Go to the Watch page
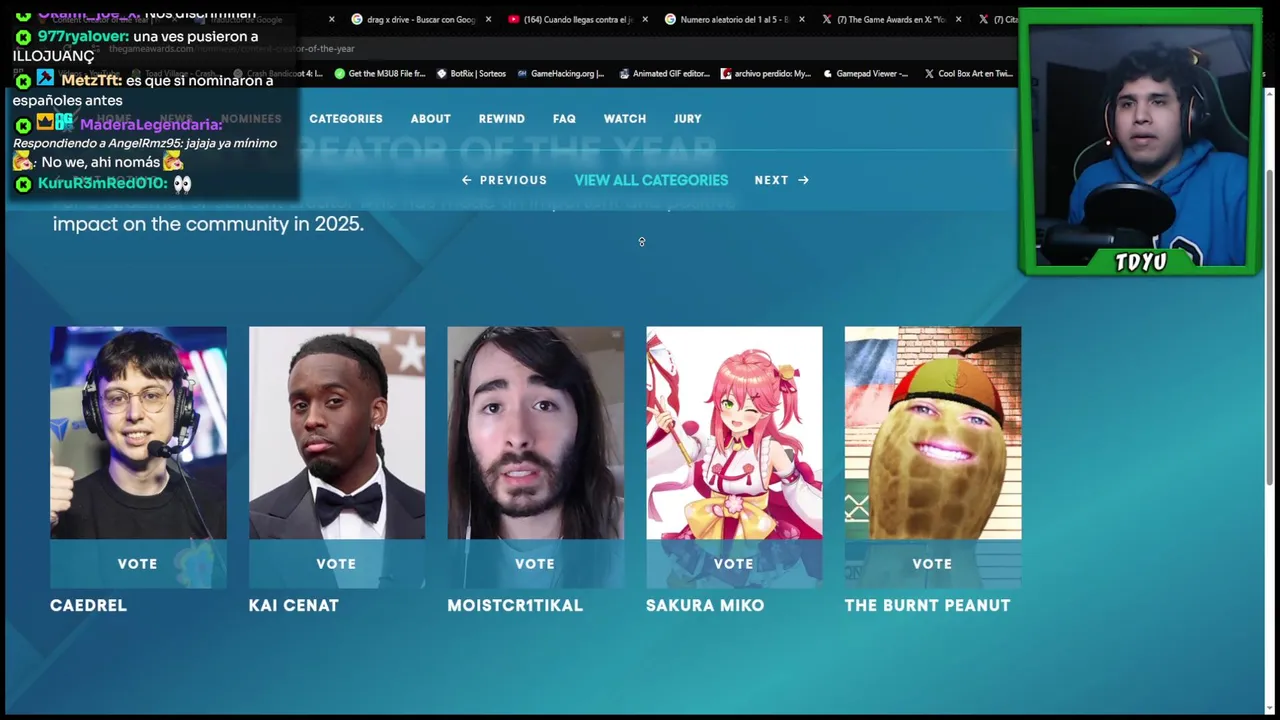Viewport: 1280px width, 720px height. [x=625, y=119]
